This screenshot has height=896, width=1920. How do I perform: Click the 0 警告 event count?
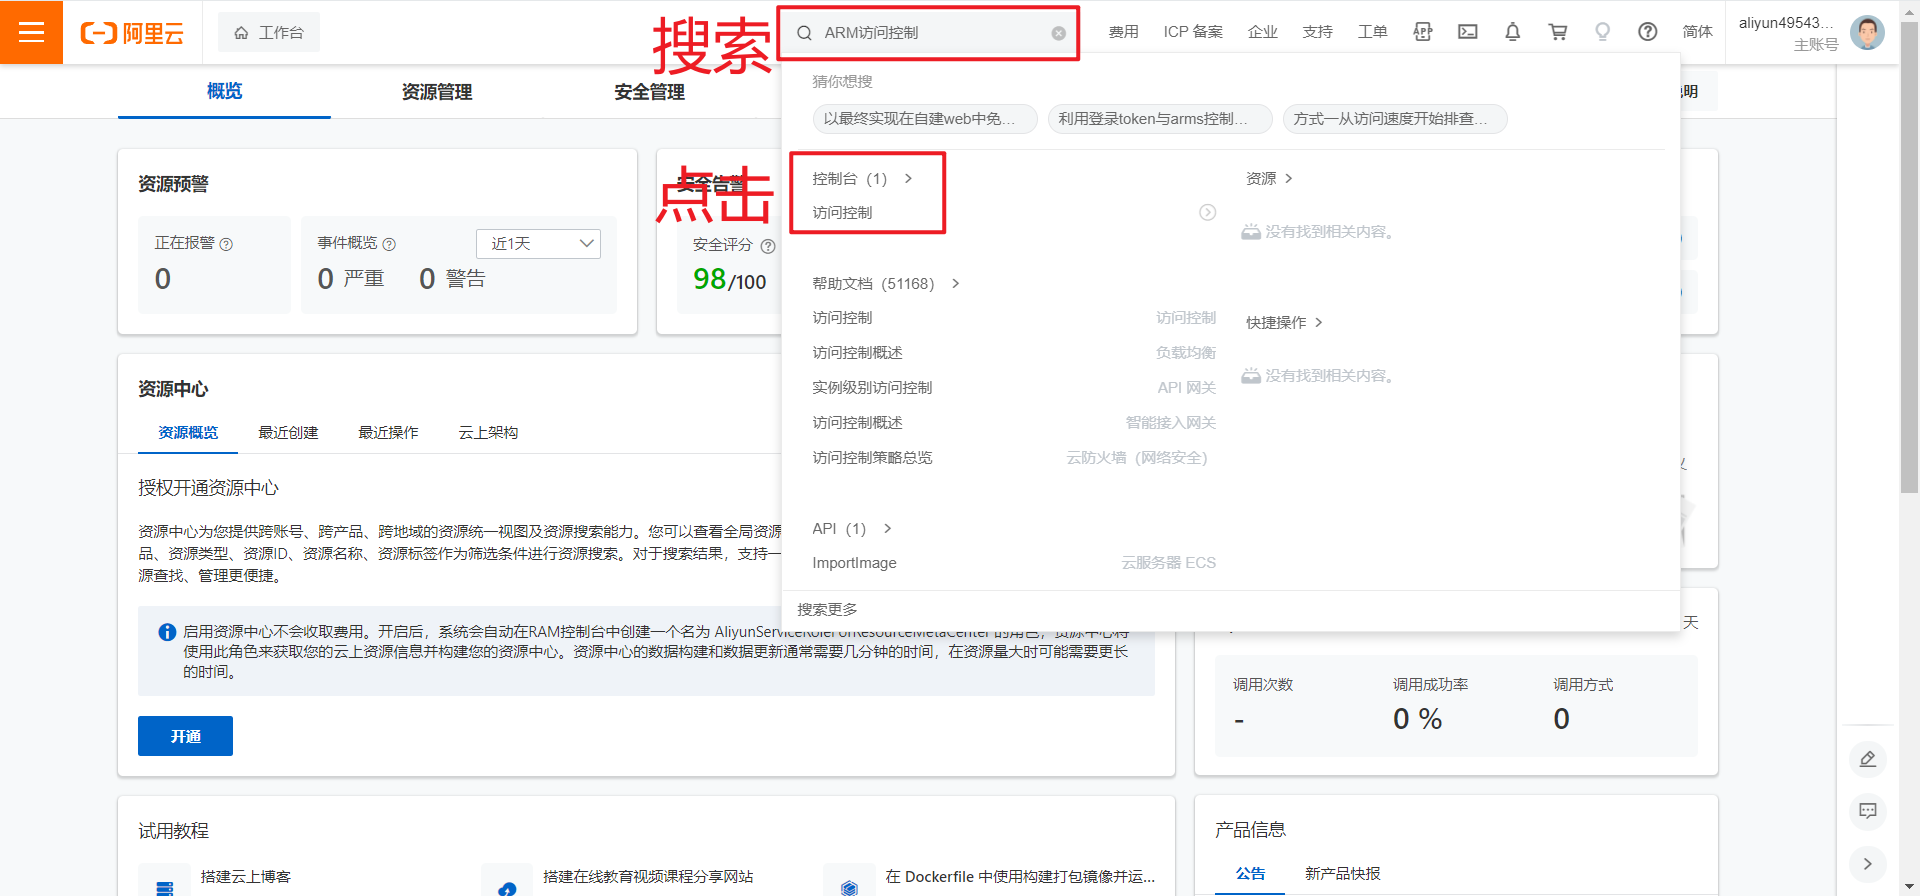[452, 279]
